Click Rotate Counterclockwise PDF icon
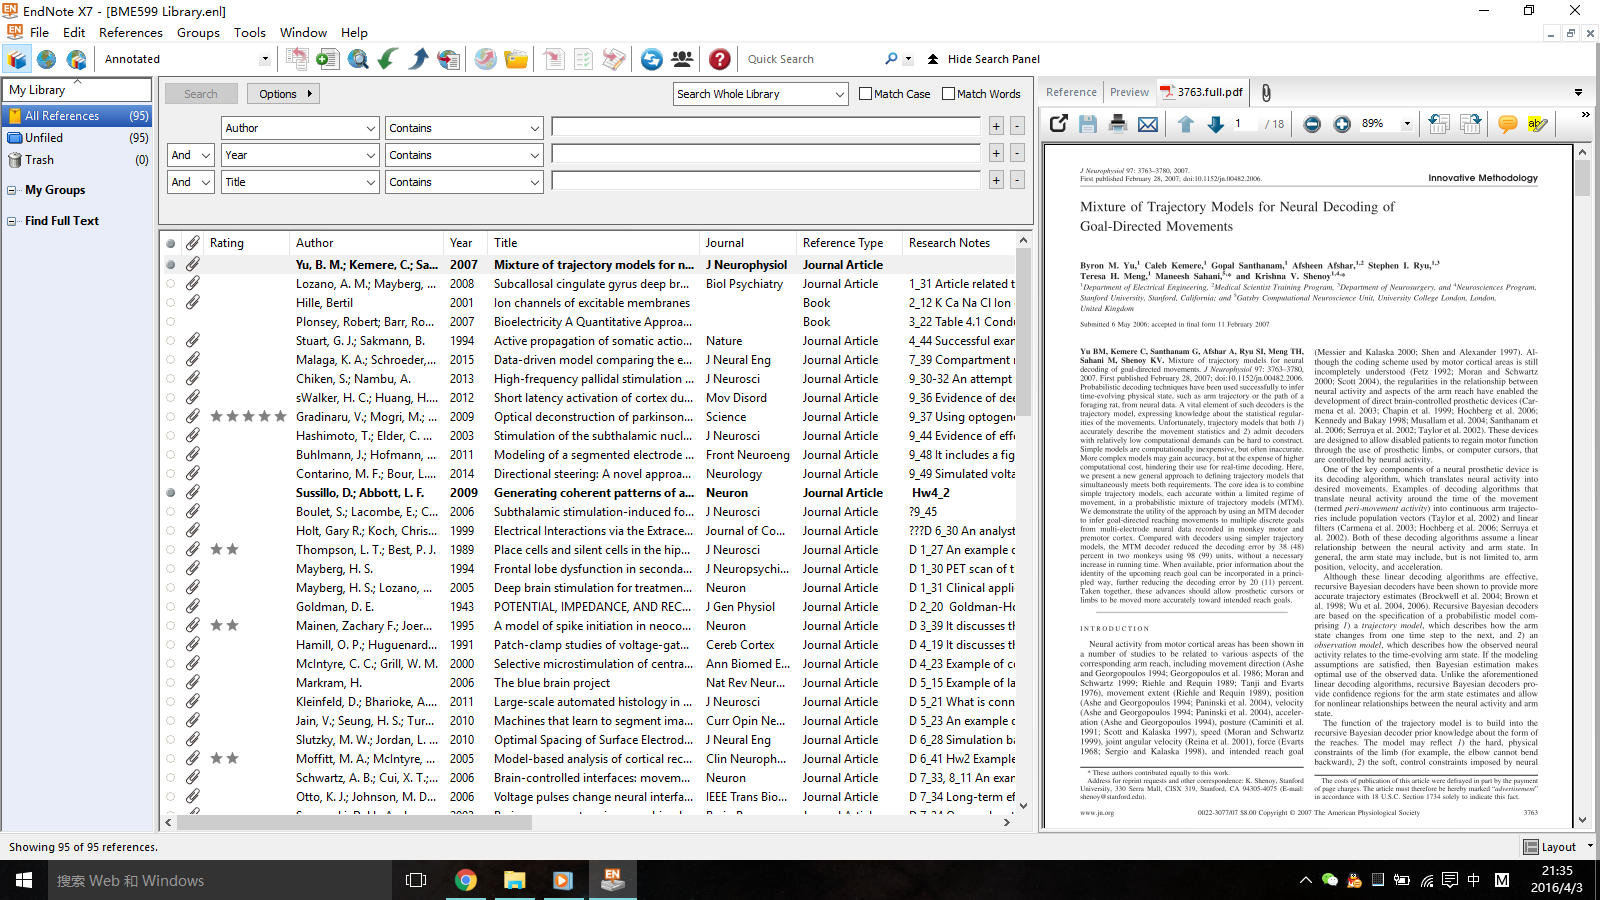 (1439, 124)
